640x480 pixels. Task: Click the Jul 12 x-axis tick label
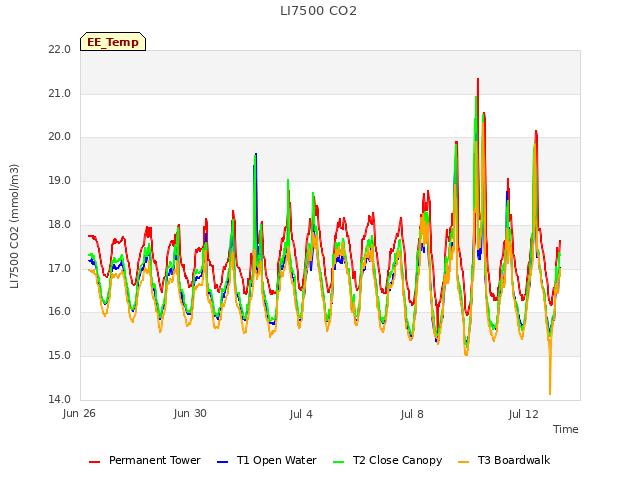(x=523, y=414)
